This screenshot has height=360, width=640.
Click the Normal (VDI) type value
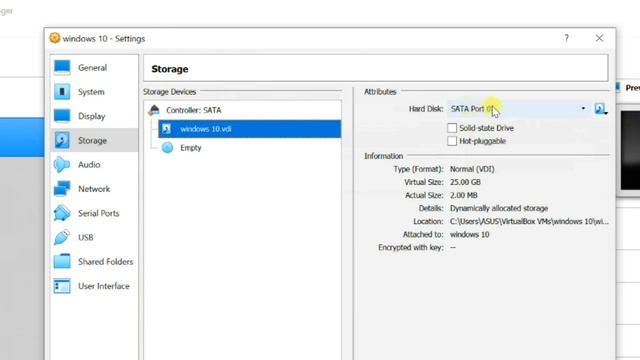pyautogui.click(x=472, y=169)
